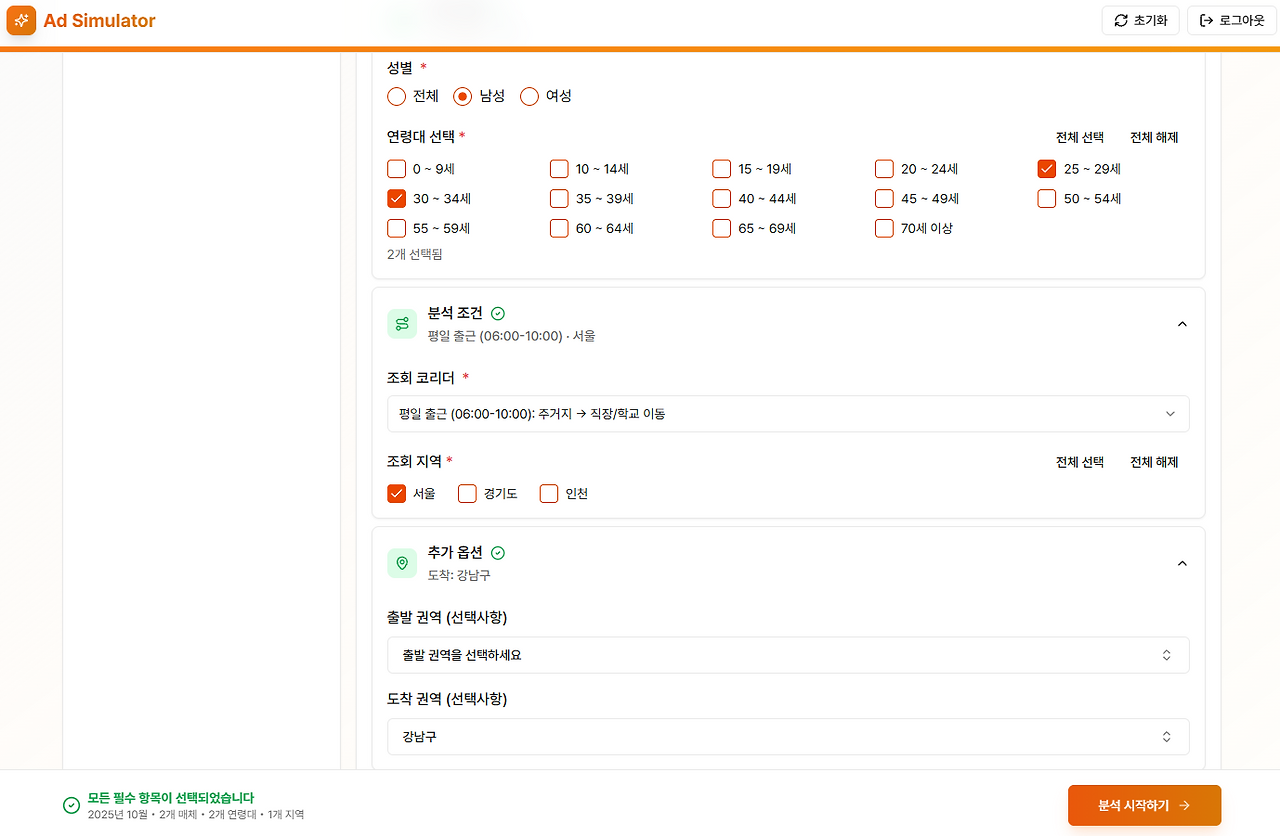This screenshot has width=1280, height=836.
Task: Click 전체 선택 above the age checkboxes
Action: coord(1079,137)
